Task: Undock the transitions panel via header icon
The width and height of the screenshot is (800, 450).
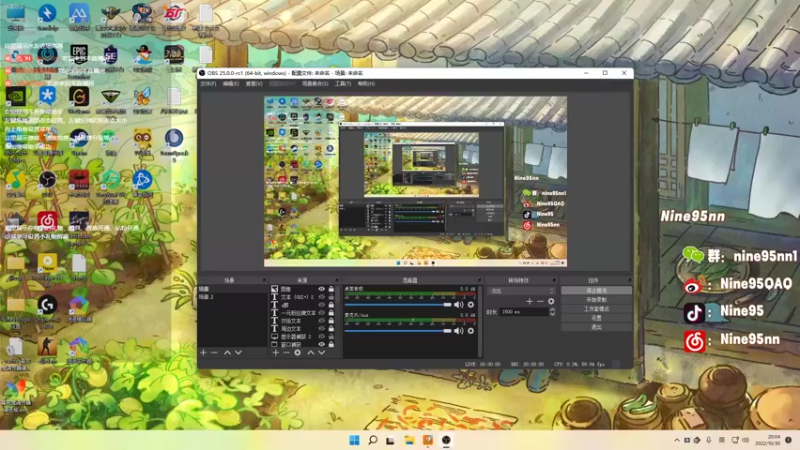Action: [554, 280]
